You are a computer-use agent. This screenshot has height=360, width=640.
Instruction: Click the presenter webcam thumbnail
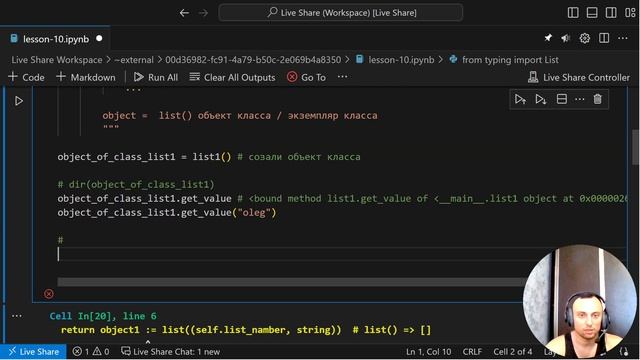[x=580, y=302]
